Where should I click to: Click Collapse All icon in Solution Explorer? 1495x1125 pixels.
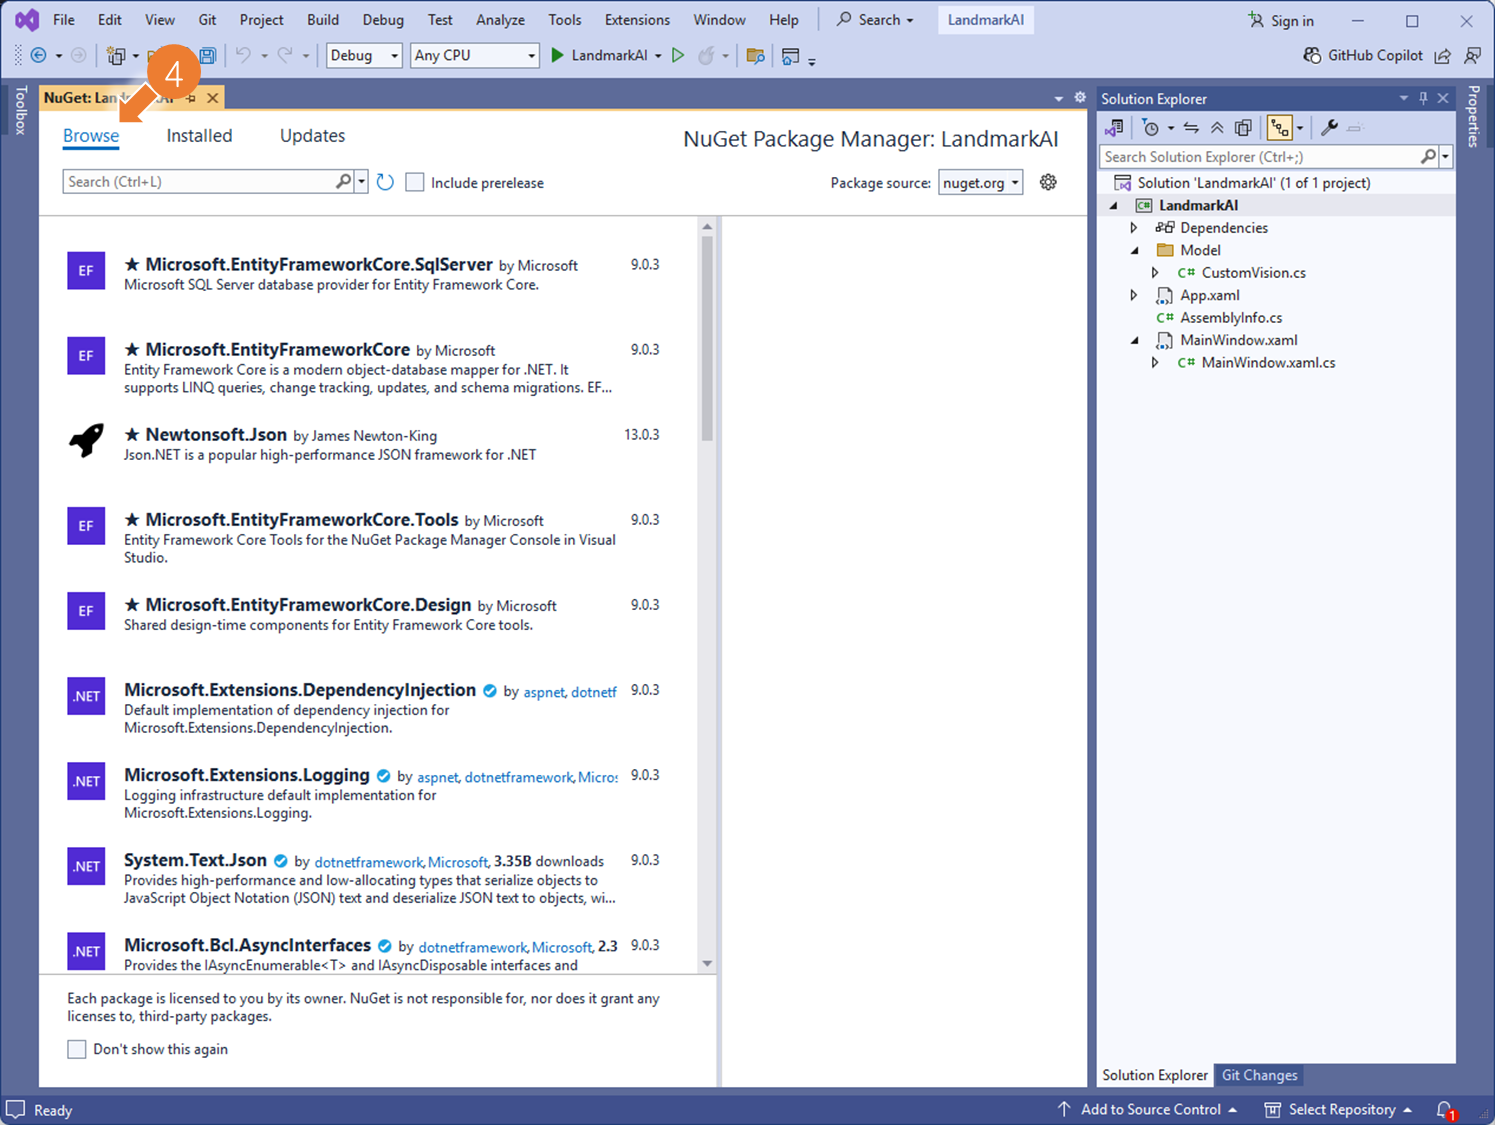[x=1217, y=127]
